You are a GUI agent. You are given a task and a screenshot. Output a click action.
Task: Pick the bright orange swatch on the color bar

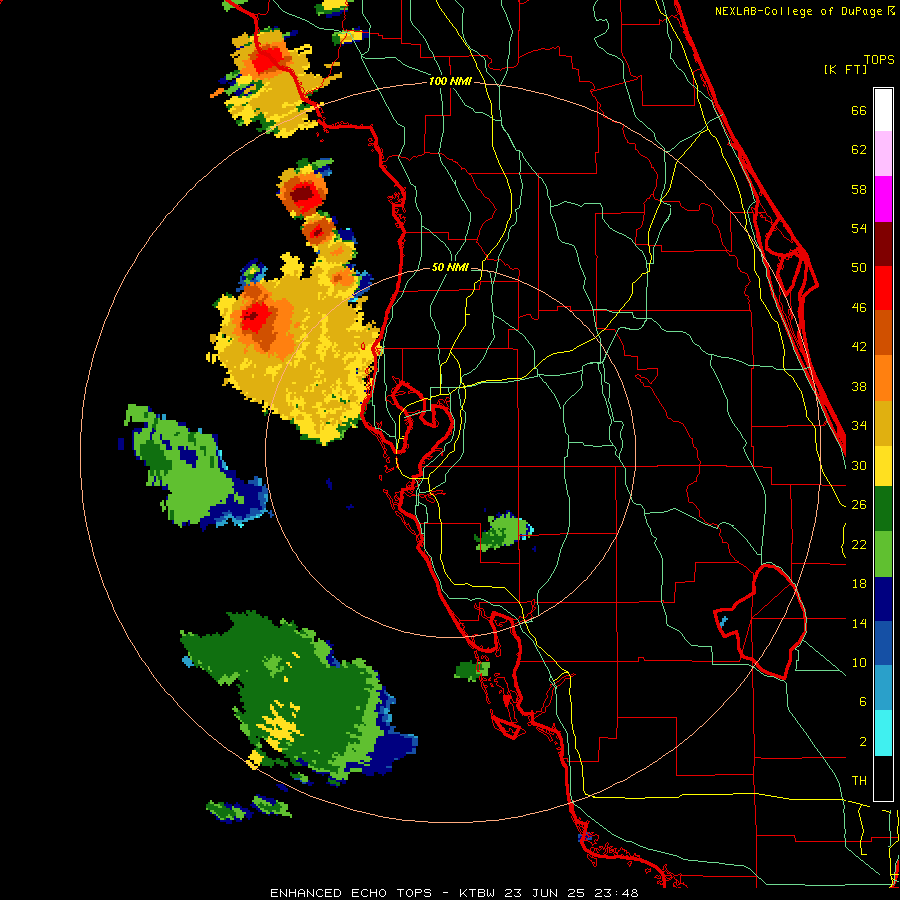click(x=883, y=378)
